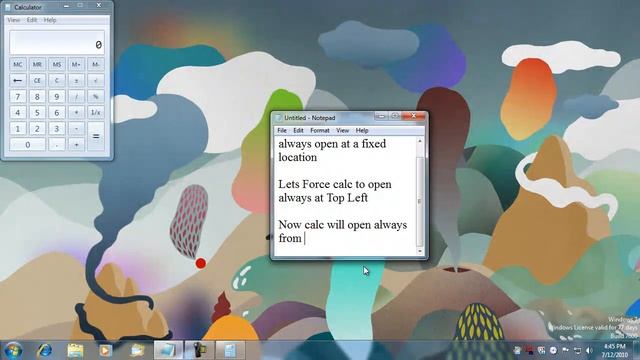The width and height of the screenshot is (640, 360).
Task: Click the CE button in Calculator
Action: coord(37,80)
